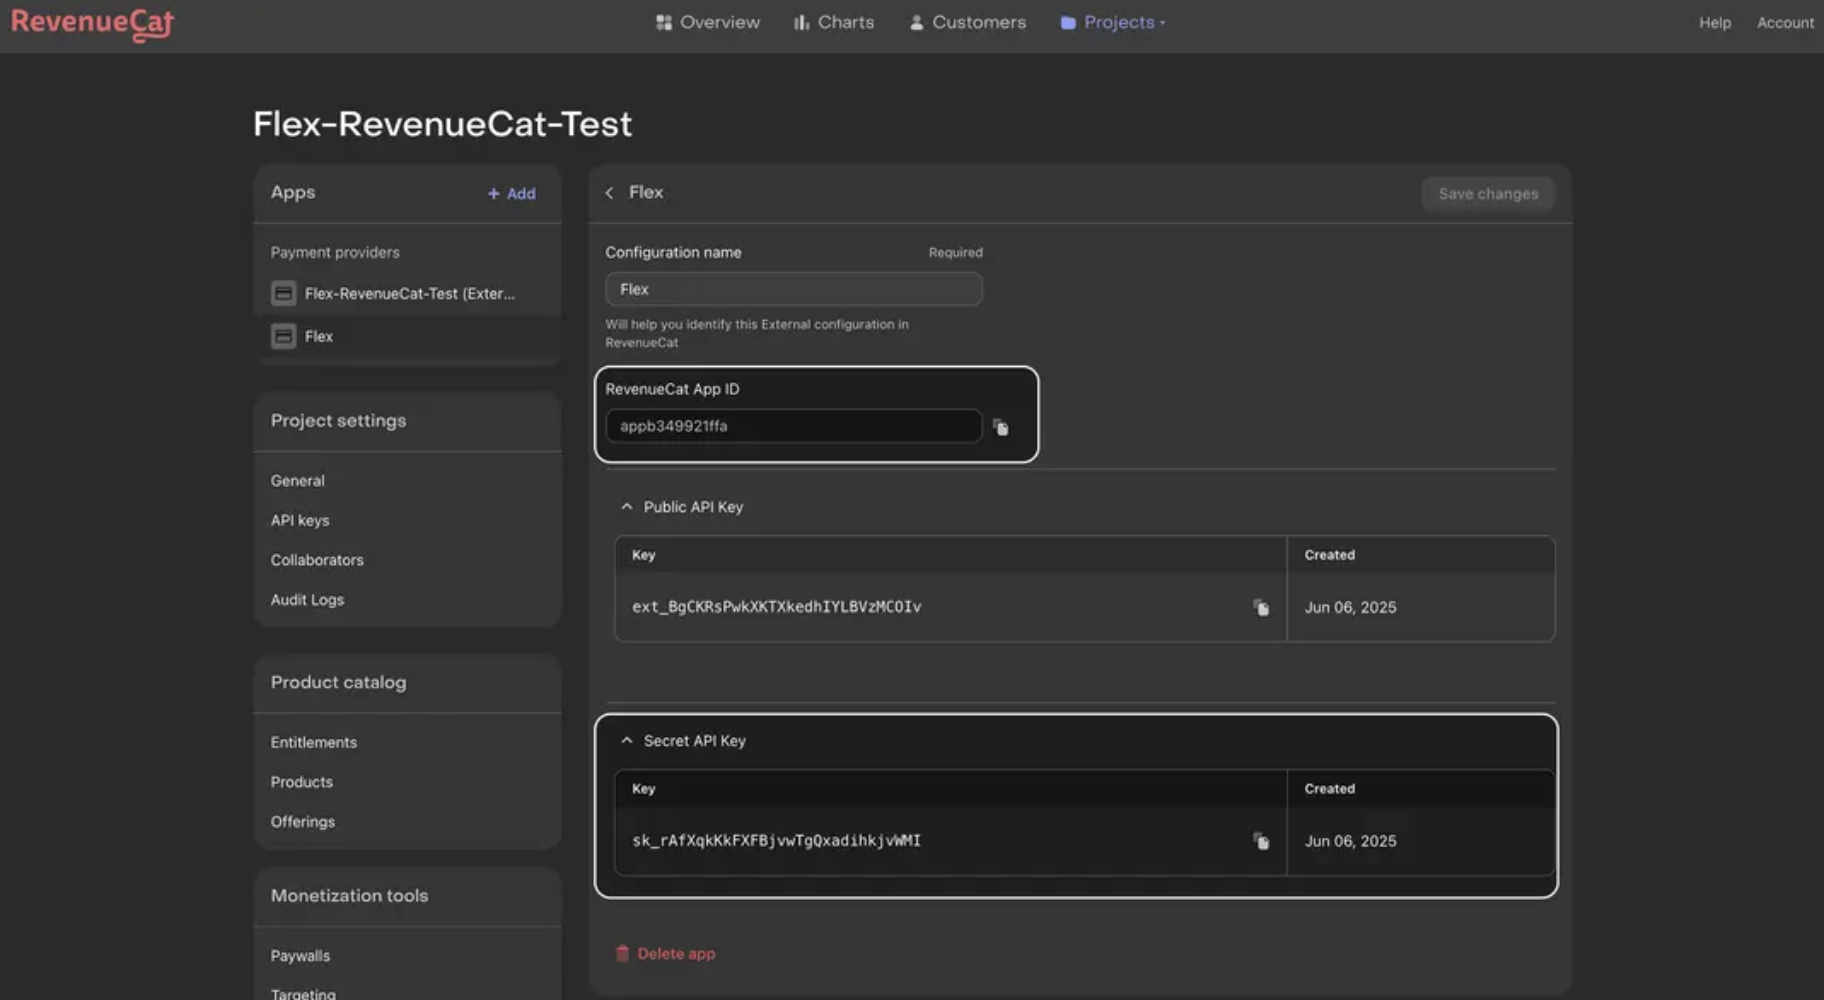Click the RevenueCat App ID field
Screen dimensions: 1824x1000
793,426
